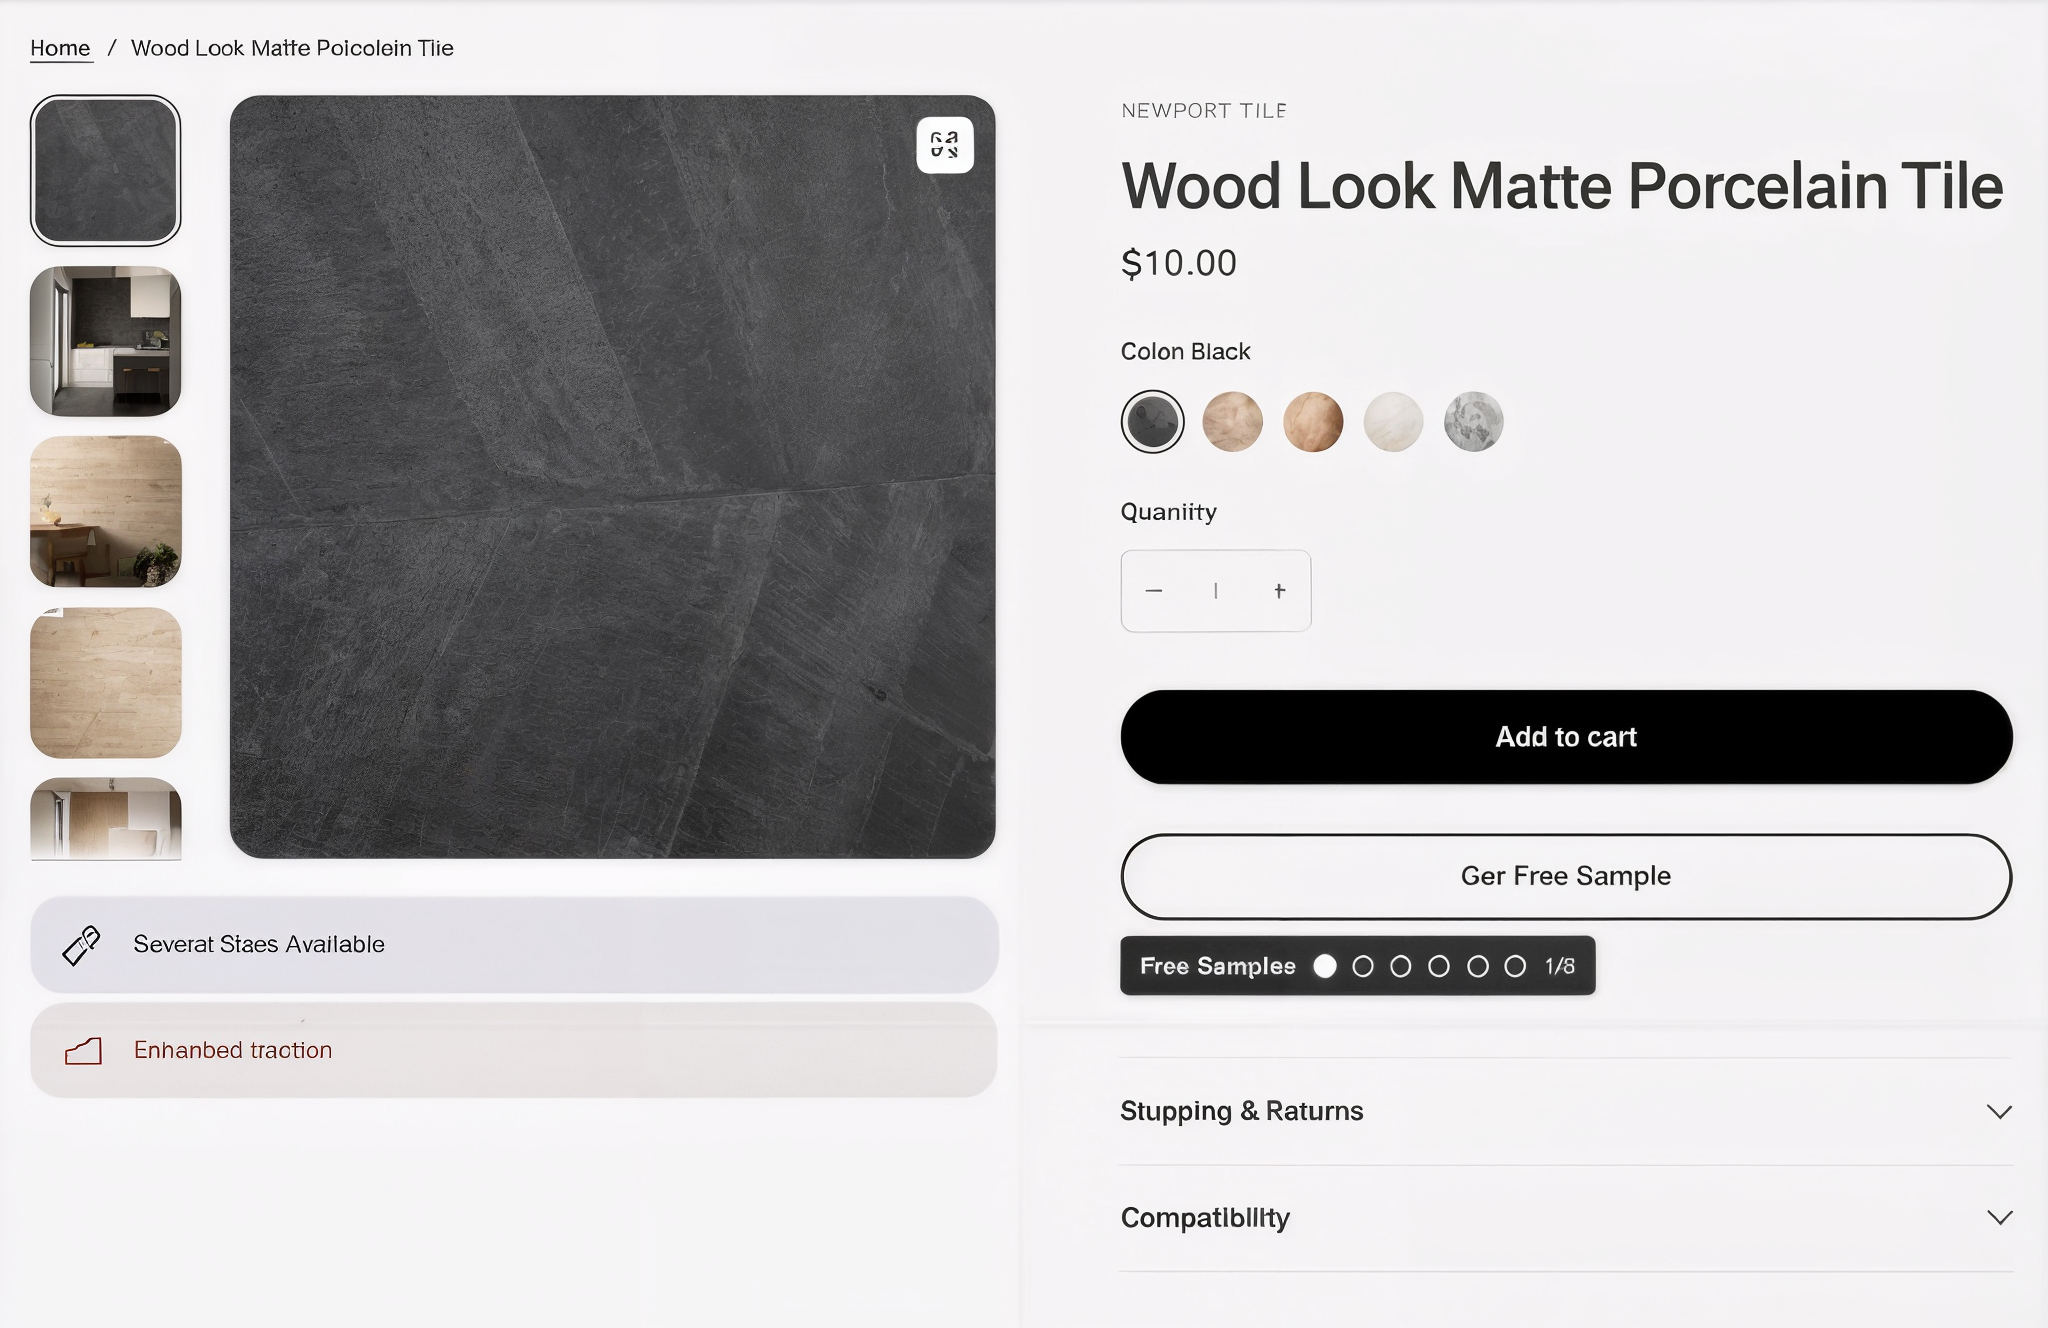Select the second Free Samples carousel dot
This screenshot has height=1328, width=2048.
[x=1364, y=965]
